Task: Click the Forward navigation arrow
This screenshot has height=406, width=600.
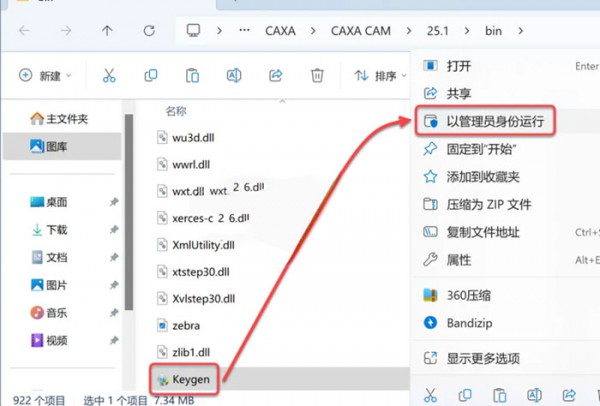Action: pyautogui.click(x=66, y=30)
